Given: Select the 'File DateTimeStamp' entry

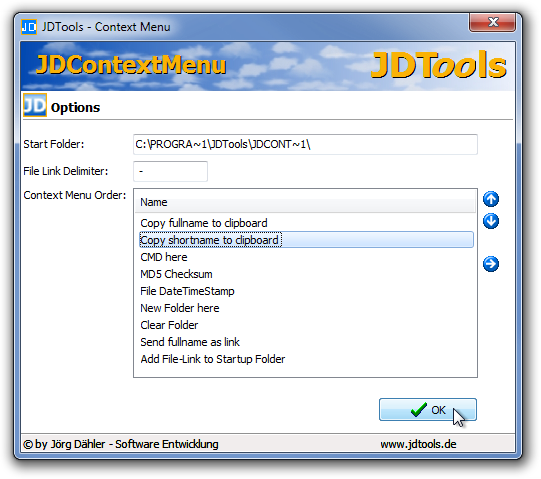Looking at the screenshot, I should coord(187,291).
